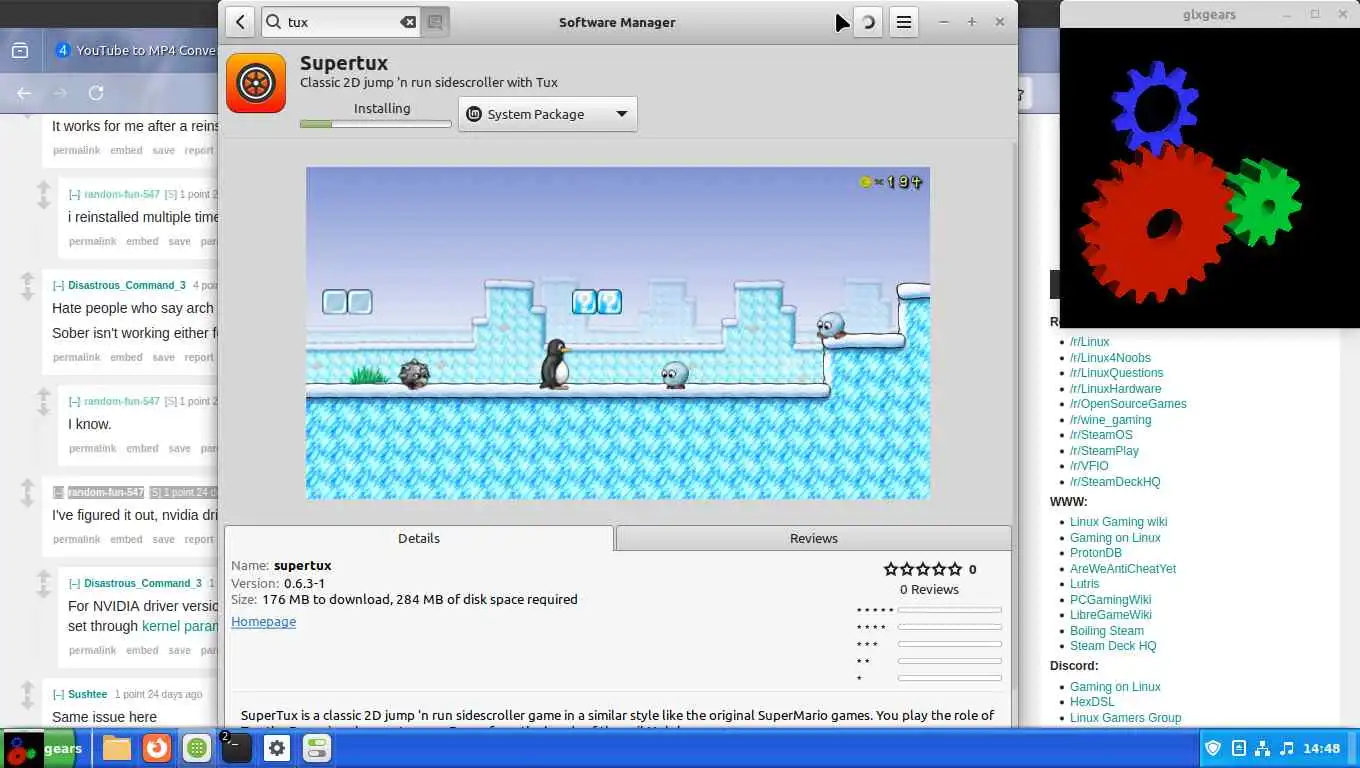This screenshot has width=1360, height=768.
Task: Downvote the 'Hate people who say arch' comment
Action: pos(27,296)
